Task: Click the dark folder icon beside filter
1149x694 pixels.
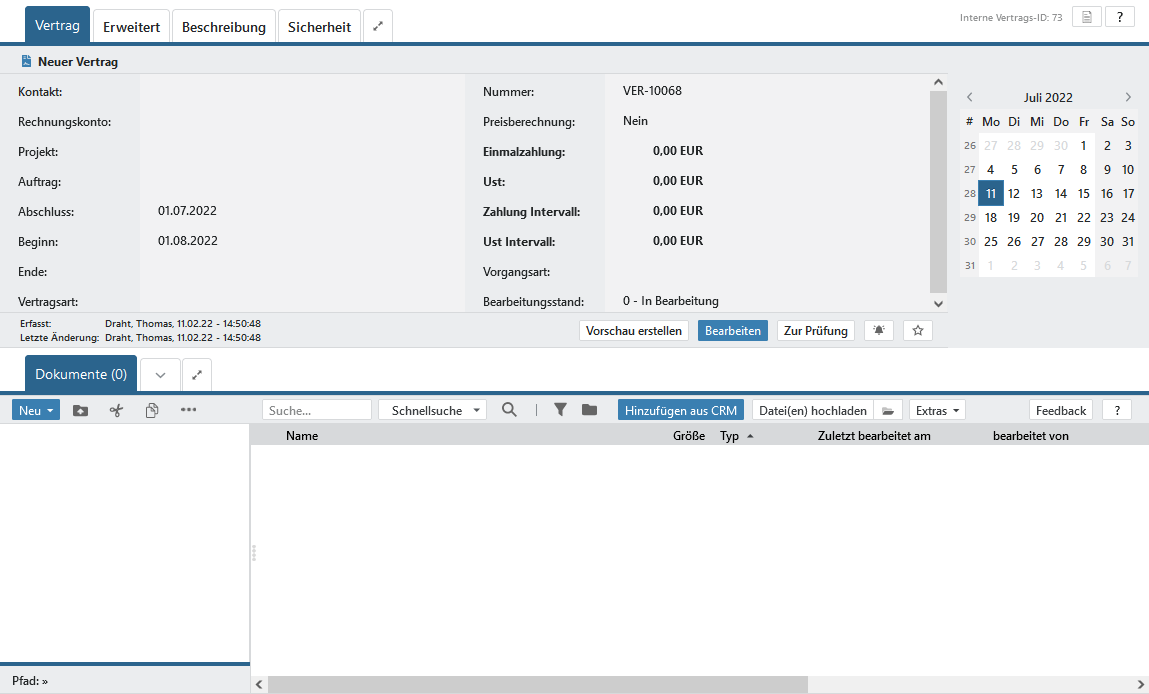Action: point(589,410)
